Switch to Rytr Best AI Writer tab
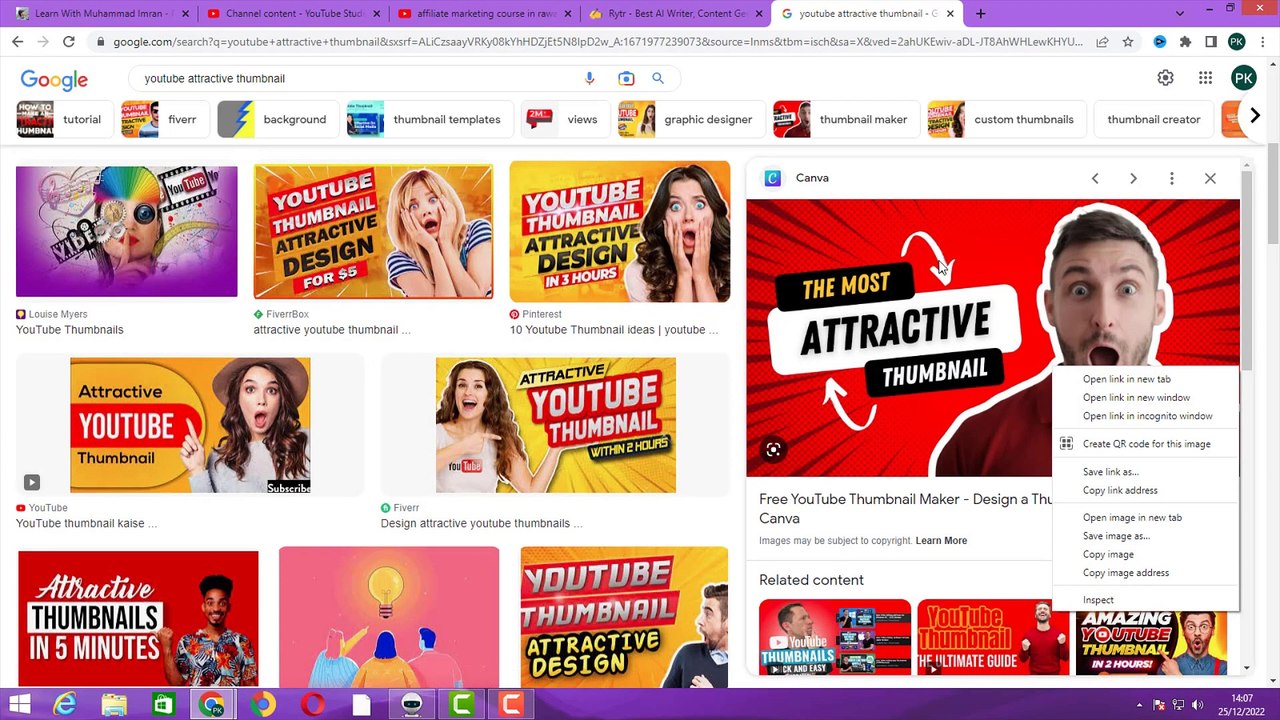The width and height of the screenshot is (1280, 720). tap(676, 13)
